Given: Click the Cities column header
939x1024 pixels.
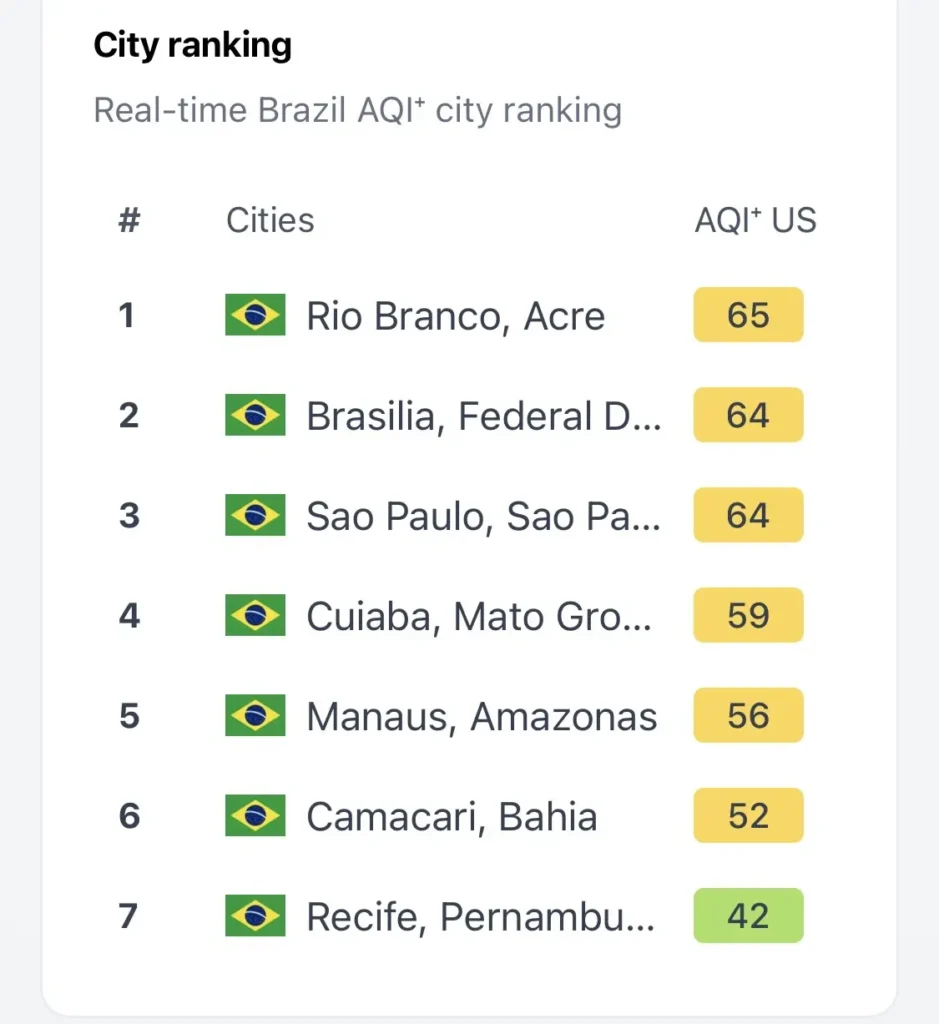Looking at the screenshot, I should pos(270,220).
